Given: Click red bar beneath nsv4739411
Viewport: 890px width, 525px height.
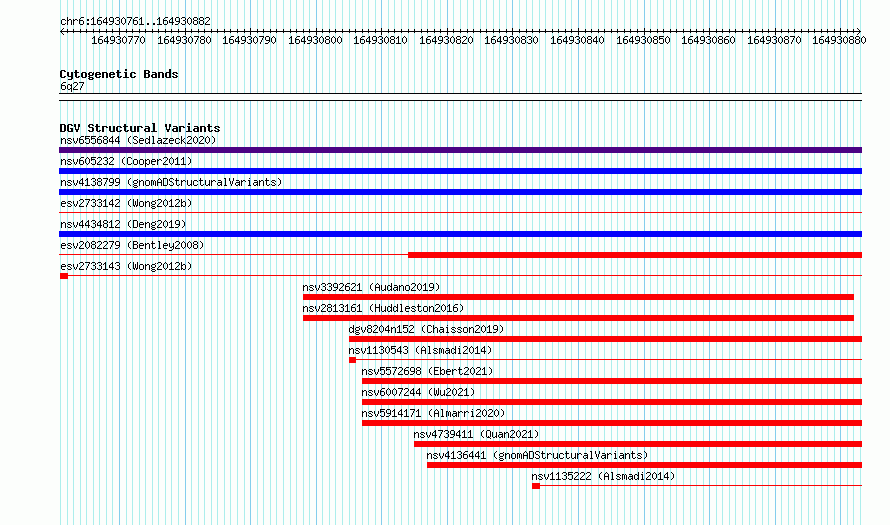Looking at the screenshot, I should [x=638, y=444].
